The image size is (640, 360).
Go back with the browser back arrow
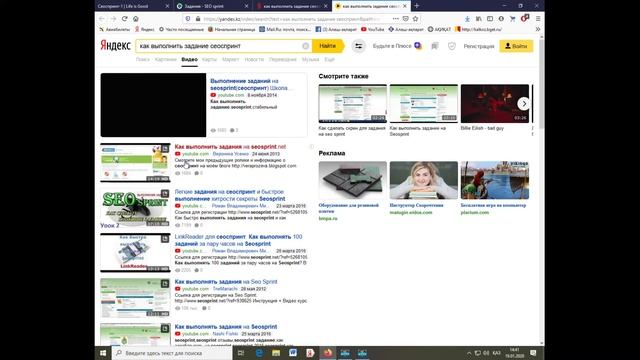click(x=102, y=19)
